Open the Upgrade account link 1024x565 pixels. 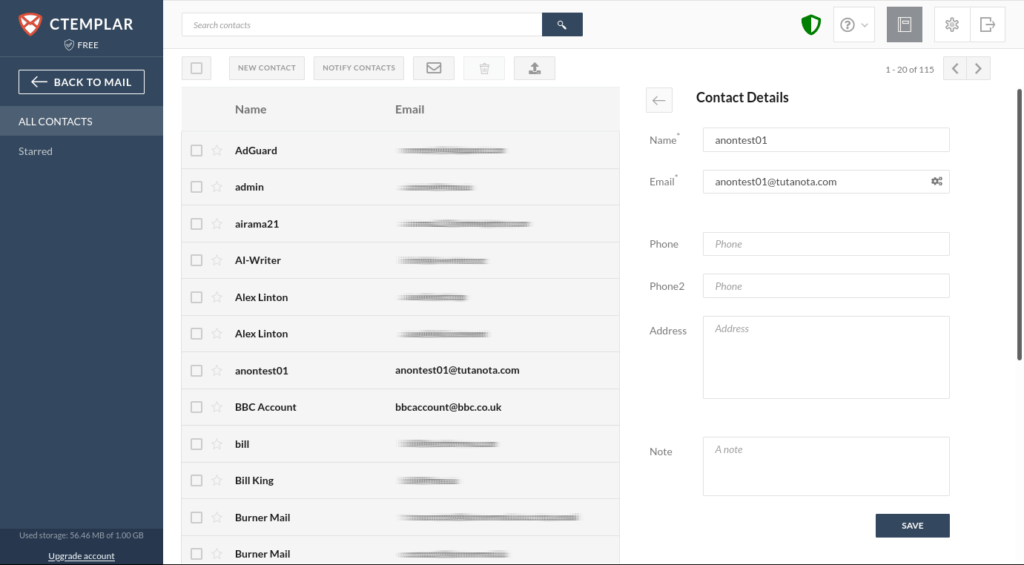(82, 556)
